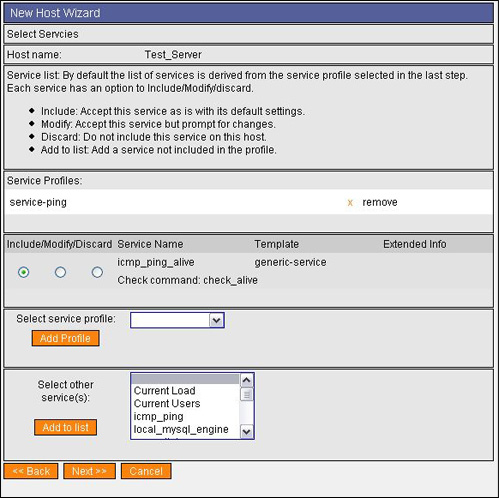Select the Include radio button for icmp_ping_alive
This screenshot has width=500, height=498.
(23, 272)
